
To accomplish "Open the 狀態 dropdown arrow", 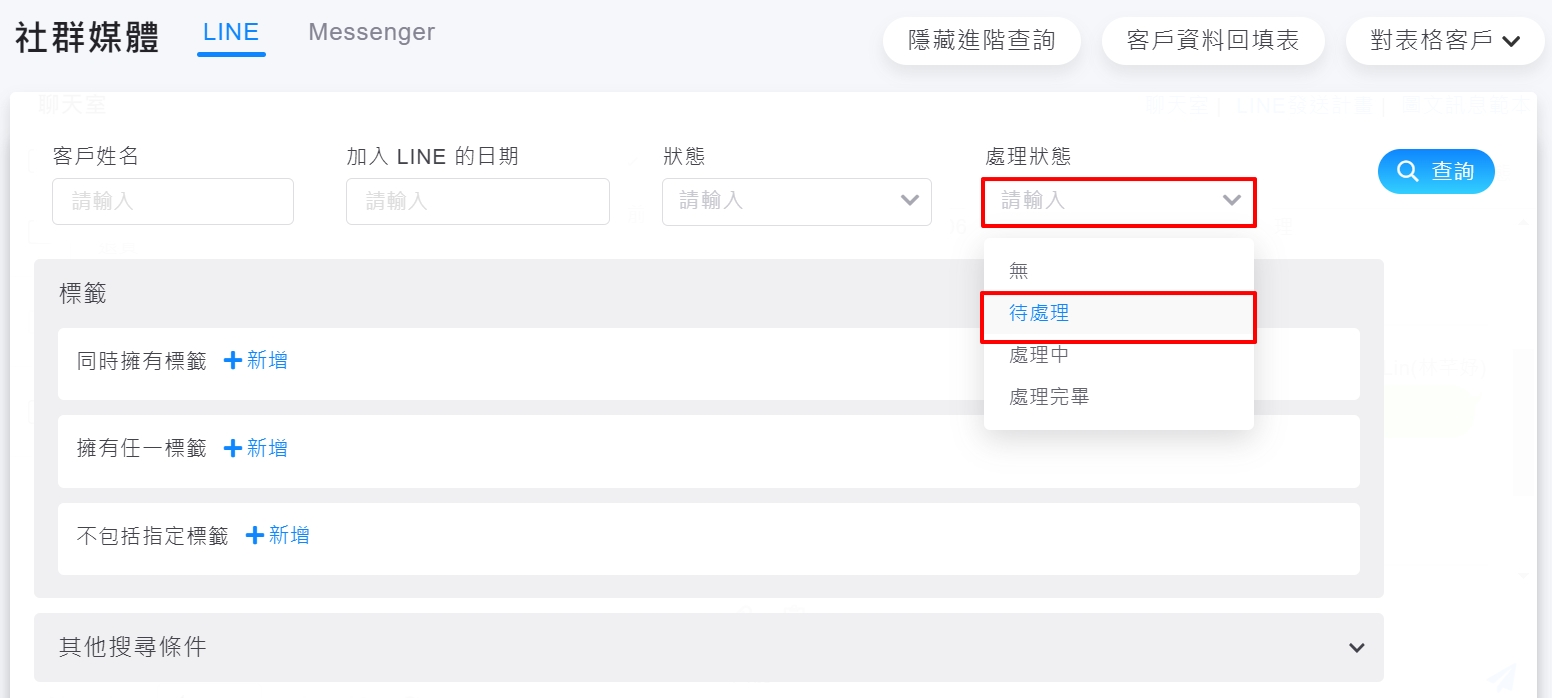I will (x=909, y=201).
